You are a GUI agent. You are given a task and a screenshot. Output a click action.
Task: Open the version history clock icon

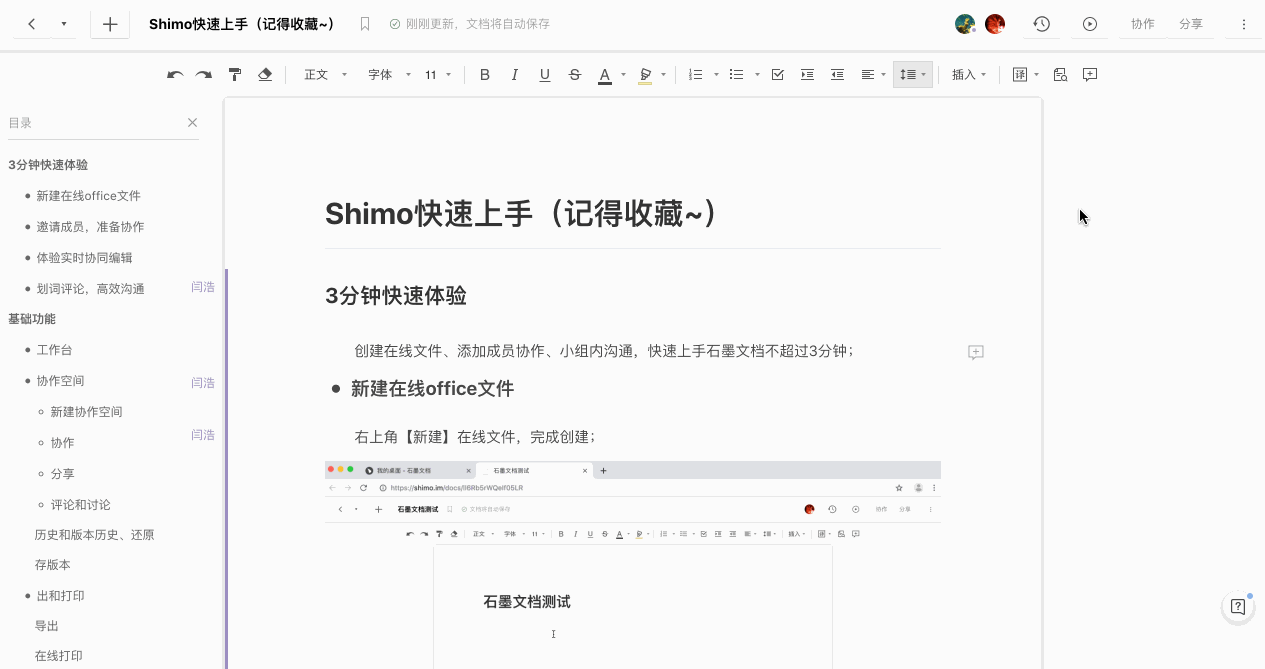[x=1042, y=24]
